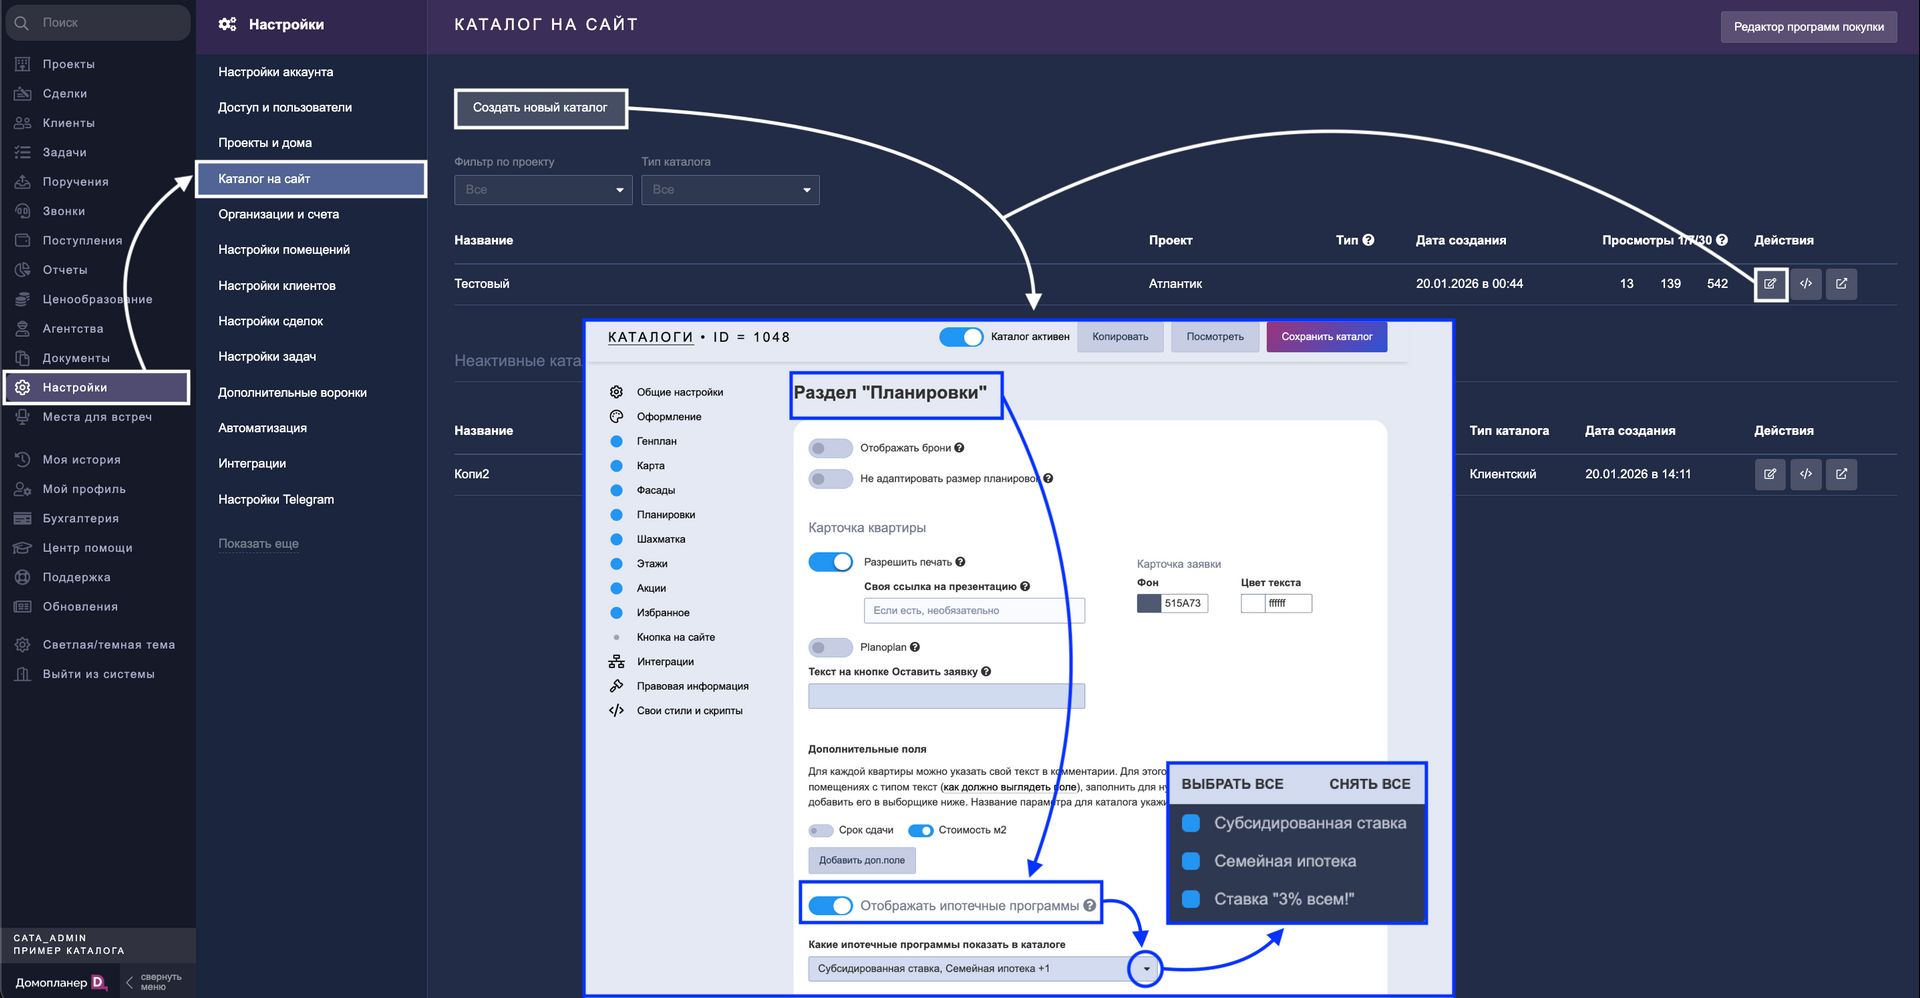Click help icon beside Разрешить печать

coord(960,562)
